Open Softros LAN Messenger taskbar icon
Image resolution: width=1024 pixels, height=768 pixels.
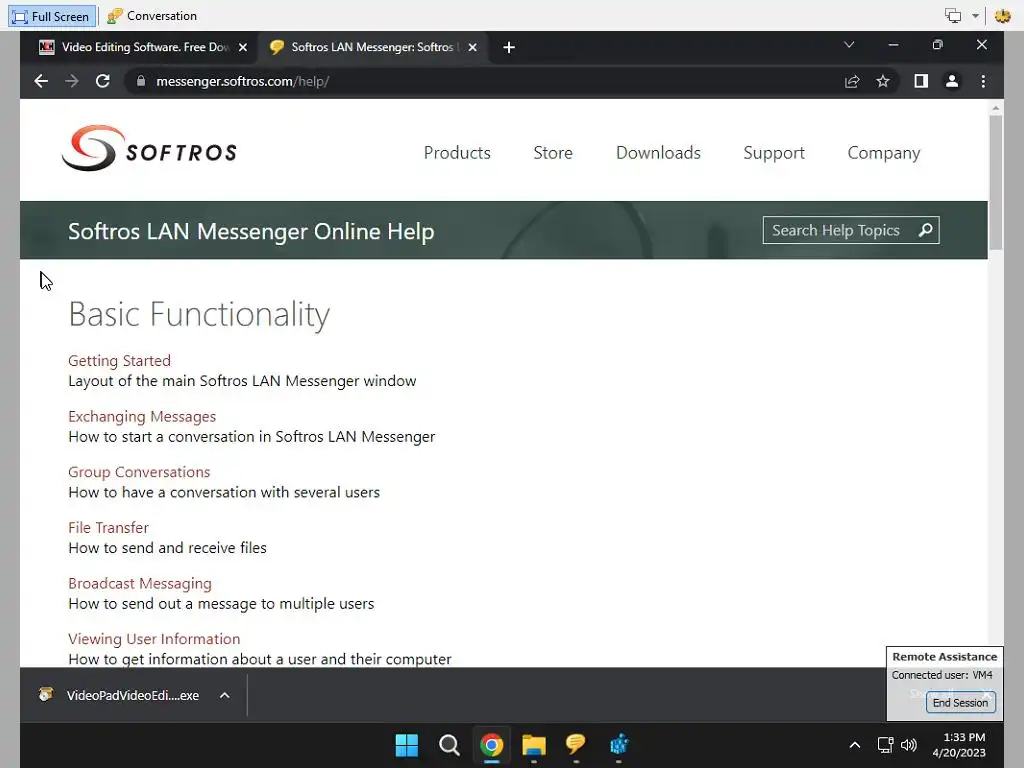click(x=576, y=744)
